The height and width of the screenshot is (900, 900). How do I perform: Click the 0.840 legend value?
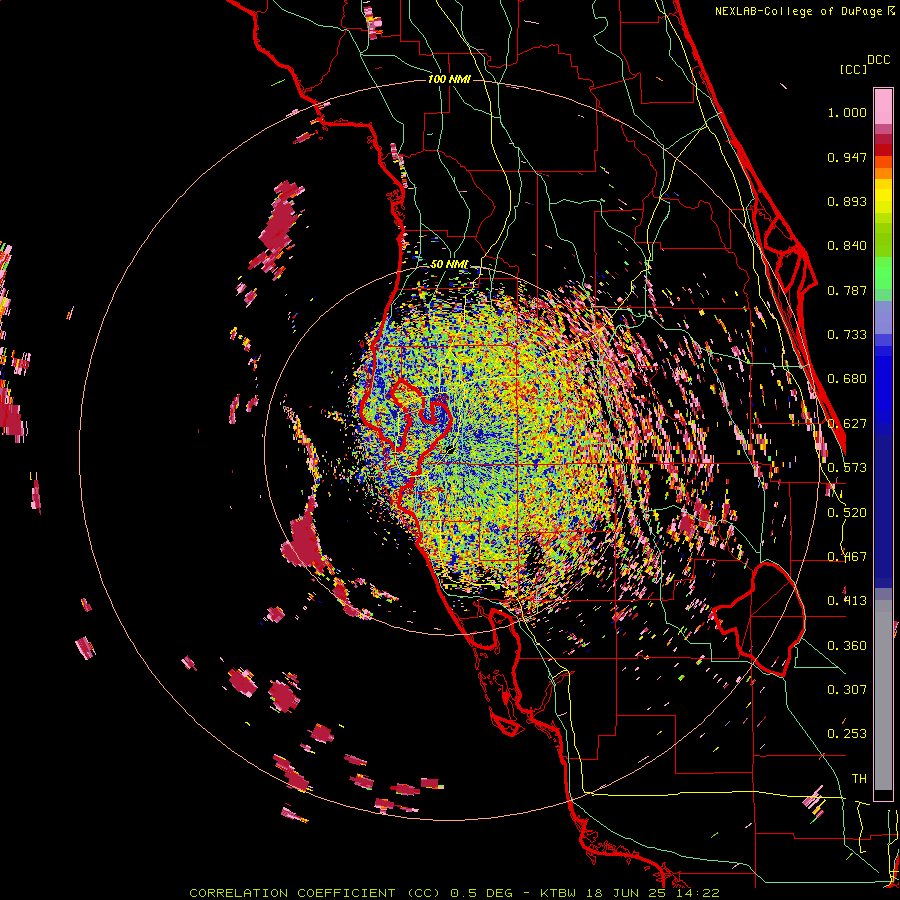pos(847,246)
